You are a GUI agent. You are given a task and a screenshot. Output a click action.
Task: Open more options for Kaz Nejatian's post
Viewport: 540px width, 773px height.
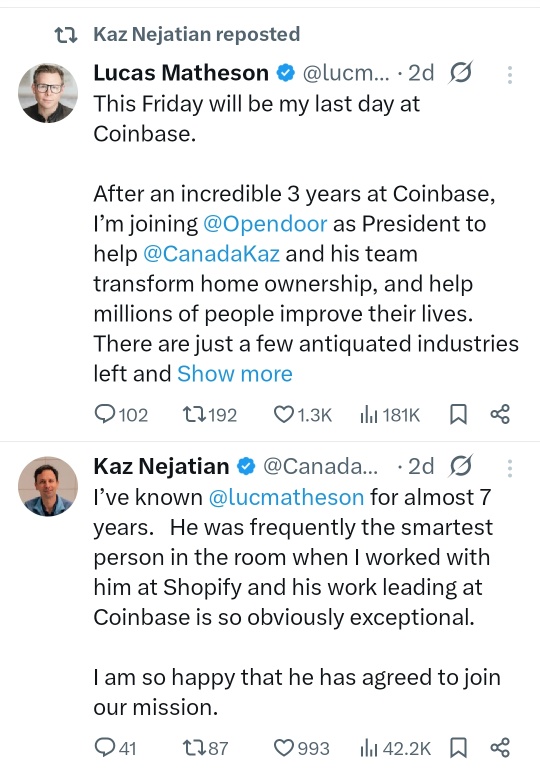click(x=510, y=468)
